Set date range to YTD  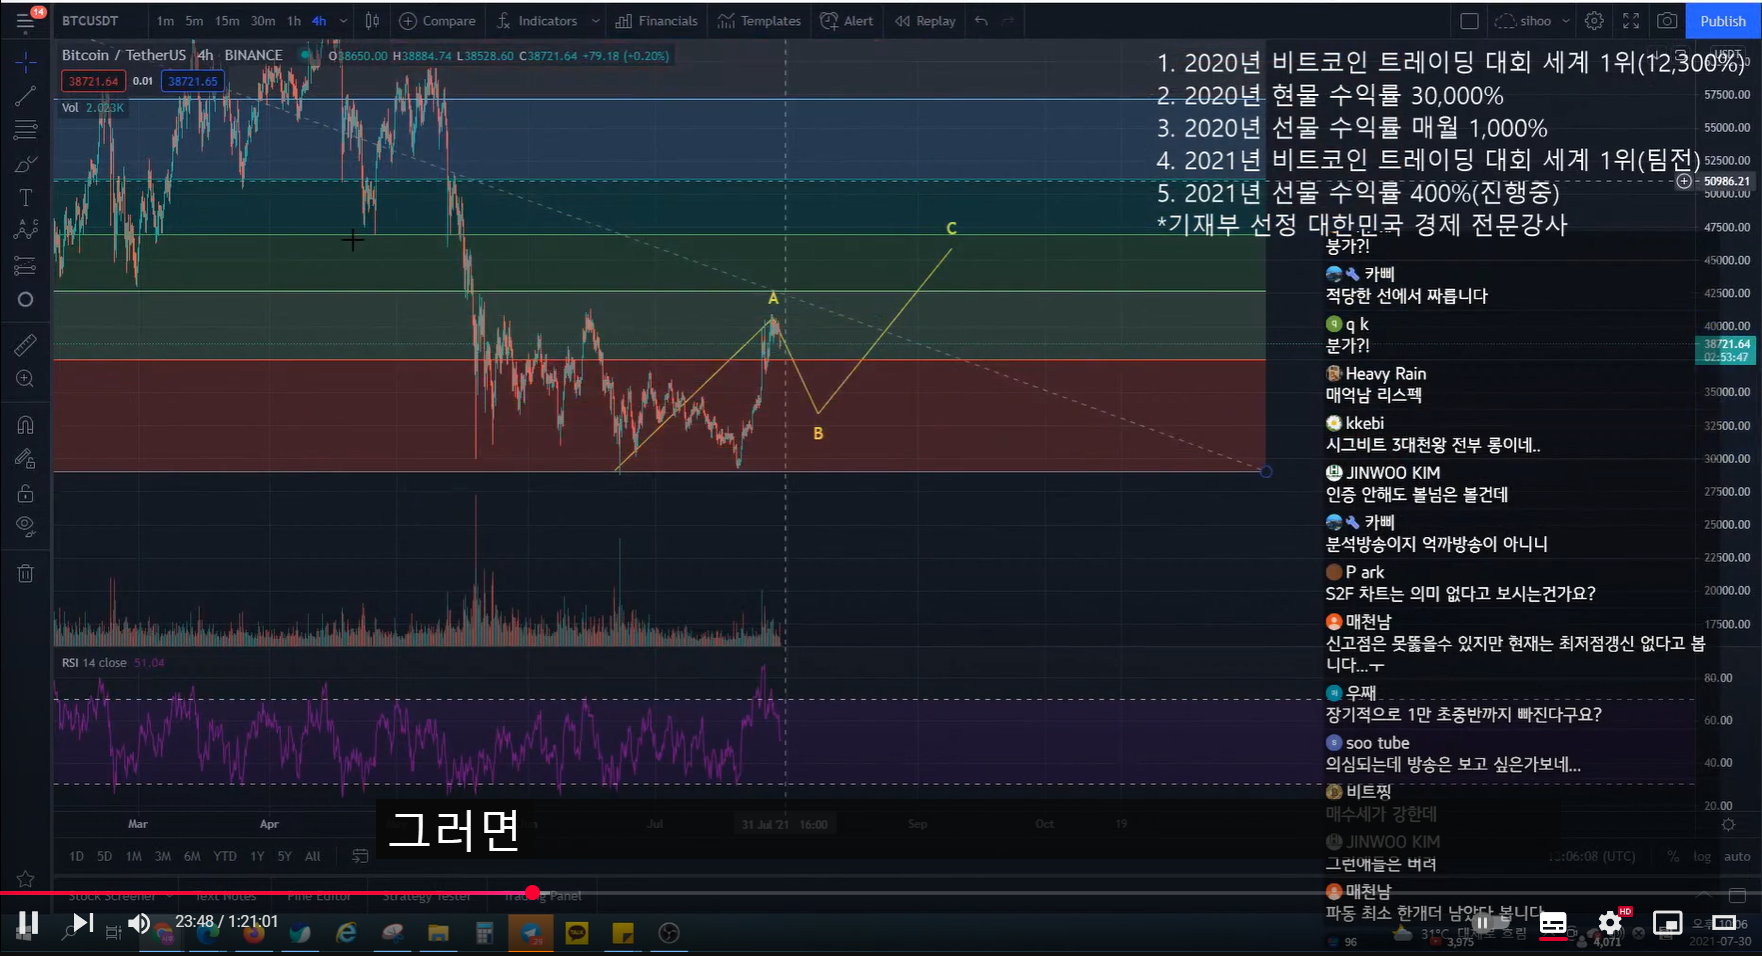point(225,856)
